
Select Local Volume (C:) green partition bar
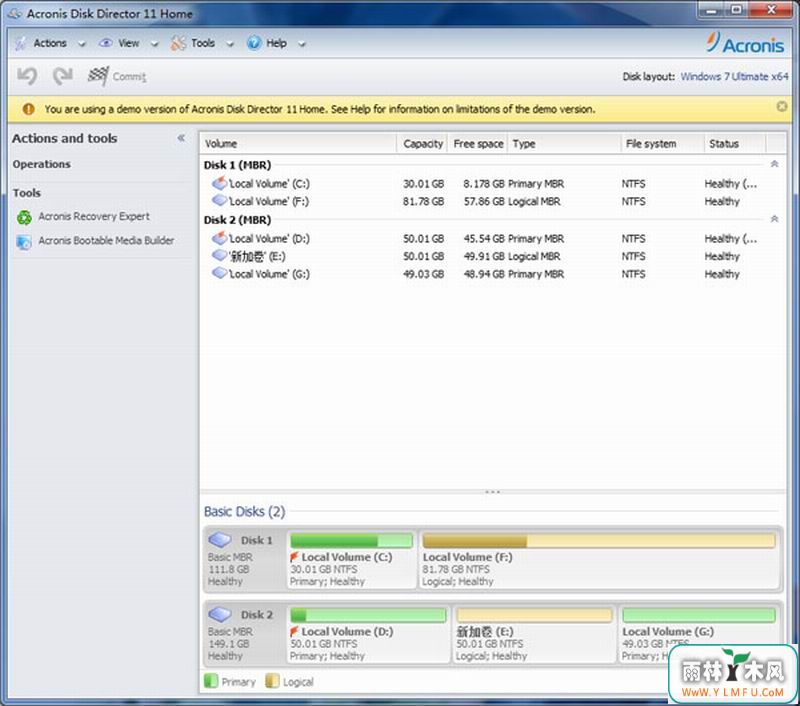point(352,540)
